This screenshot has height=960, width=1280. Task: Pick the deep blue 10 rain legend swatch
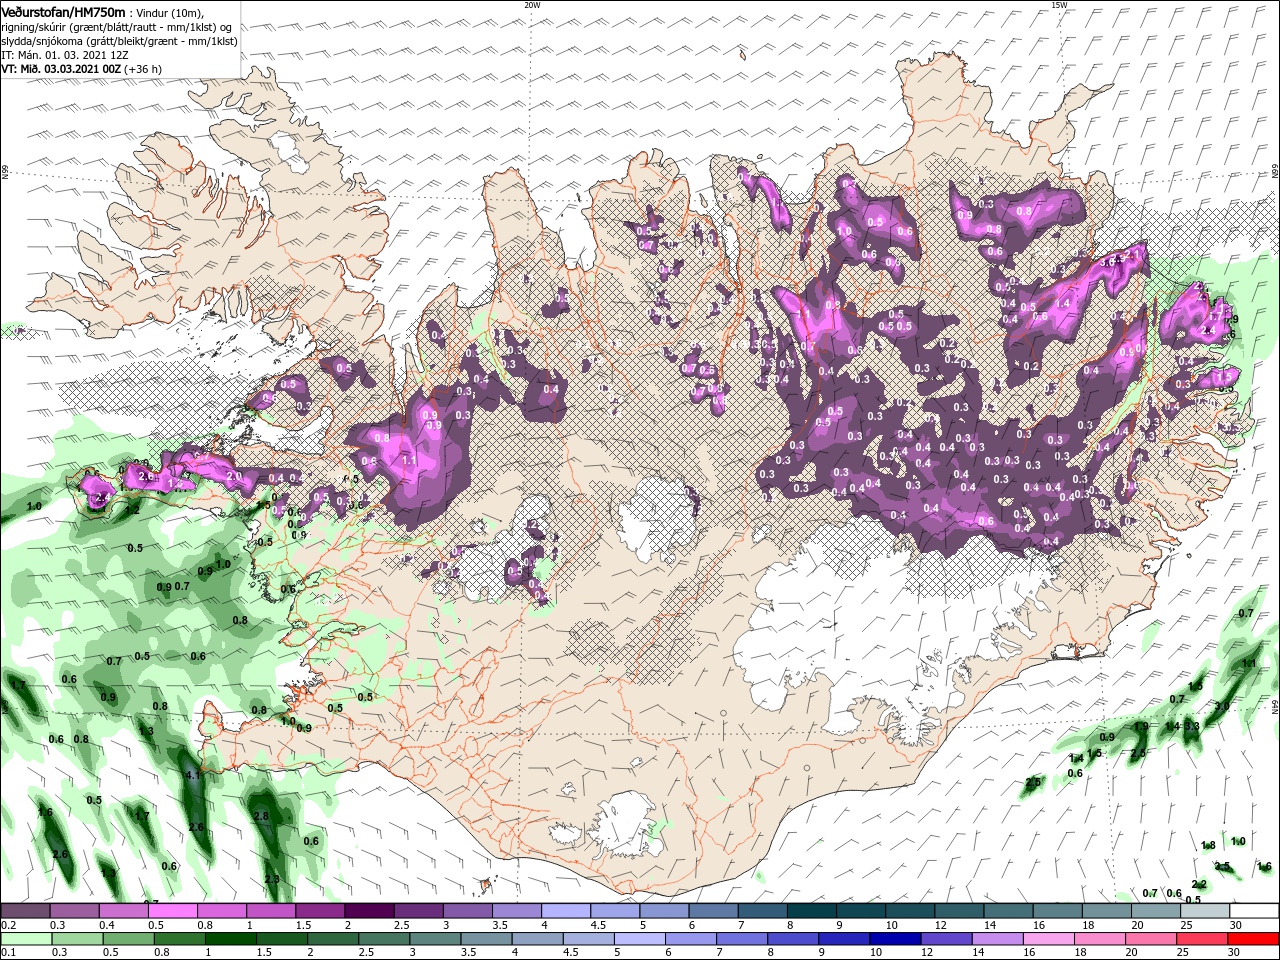click(896, 938)
